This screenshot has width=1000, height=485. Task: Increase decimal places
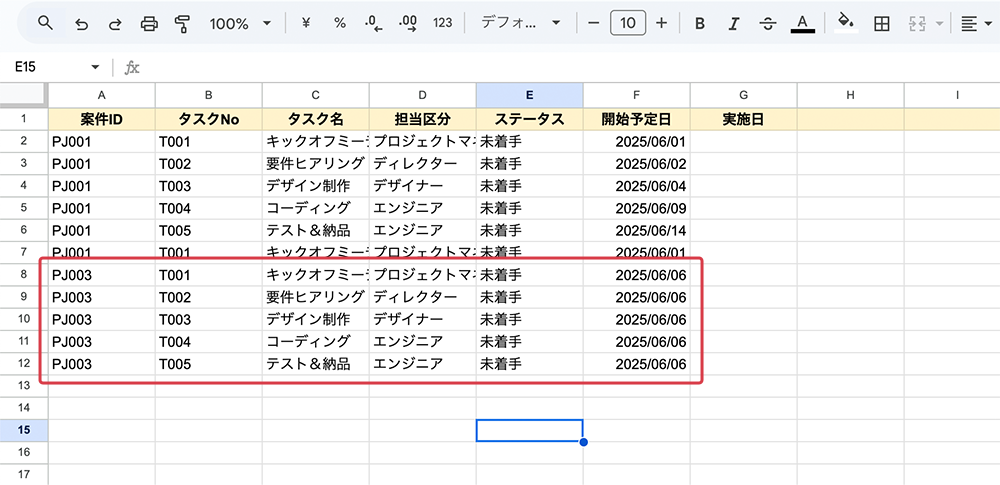(x=408, y=24)
